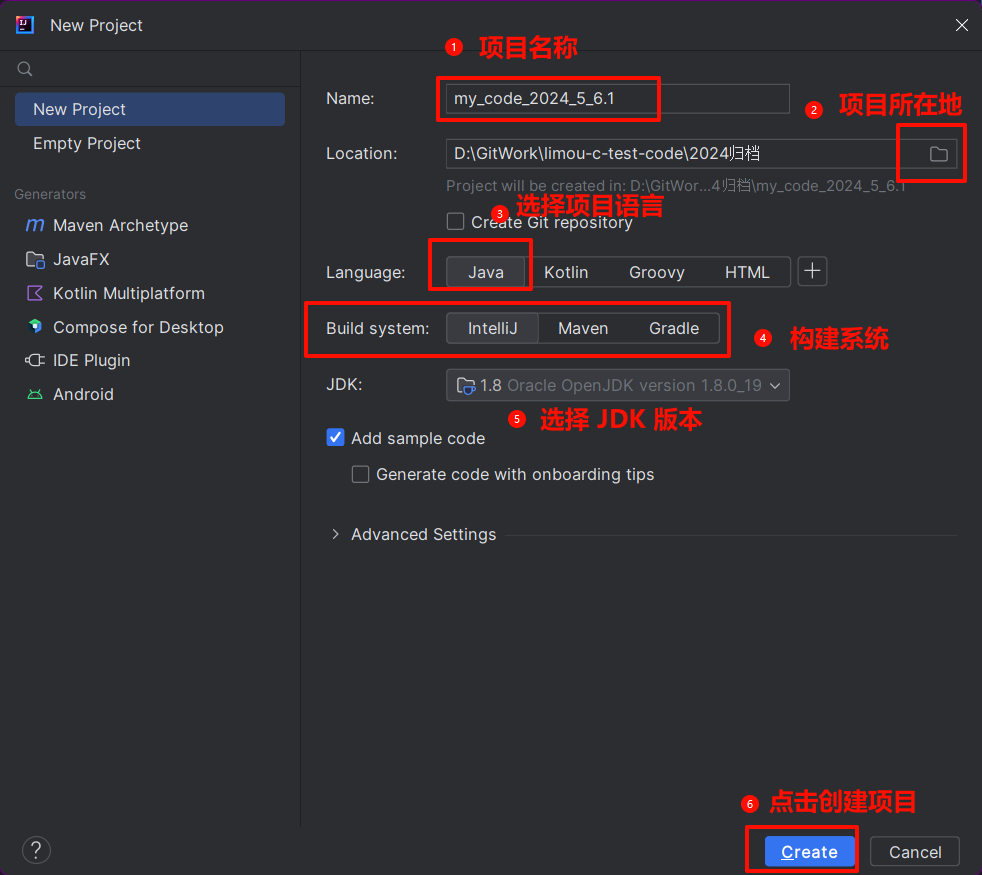Choose Maven build system
982x875 pixels.
pyautogui.click(x=583, y=328)
